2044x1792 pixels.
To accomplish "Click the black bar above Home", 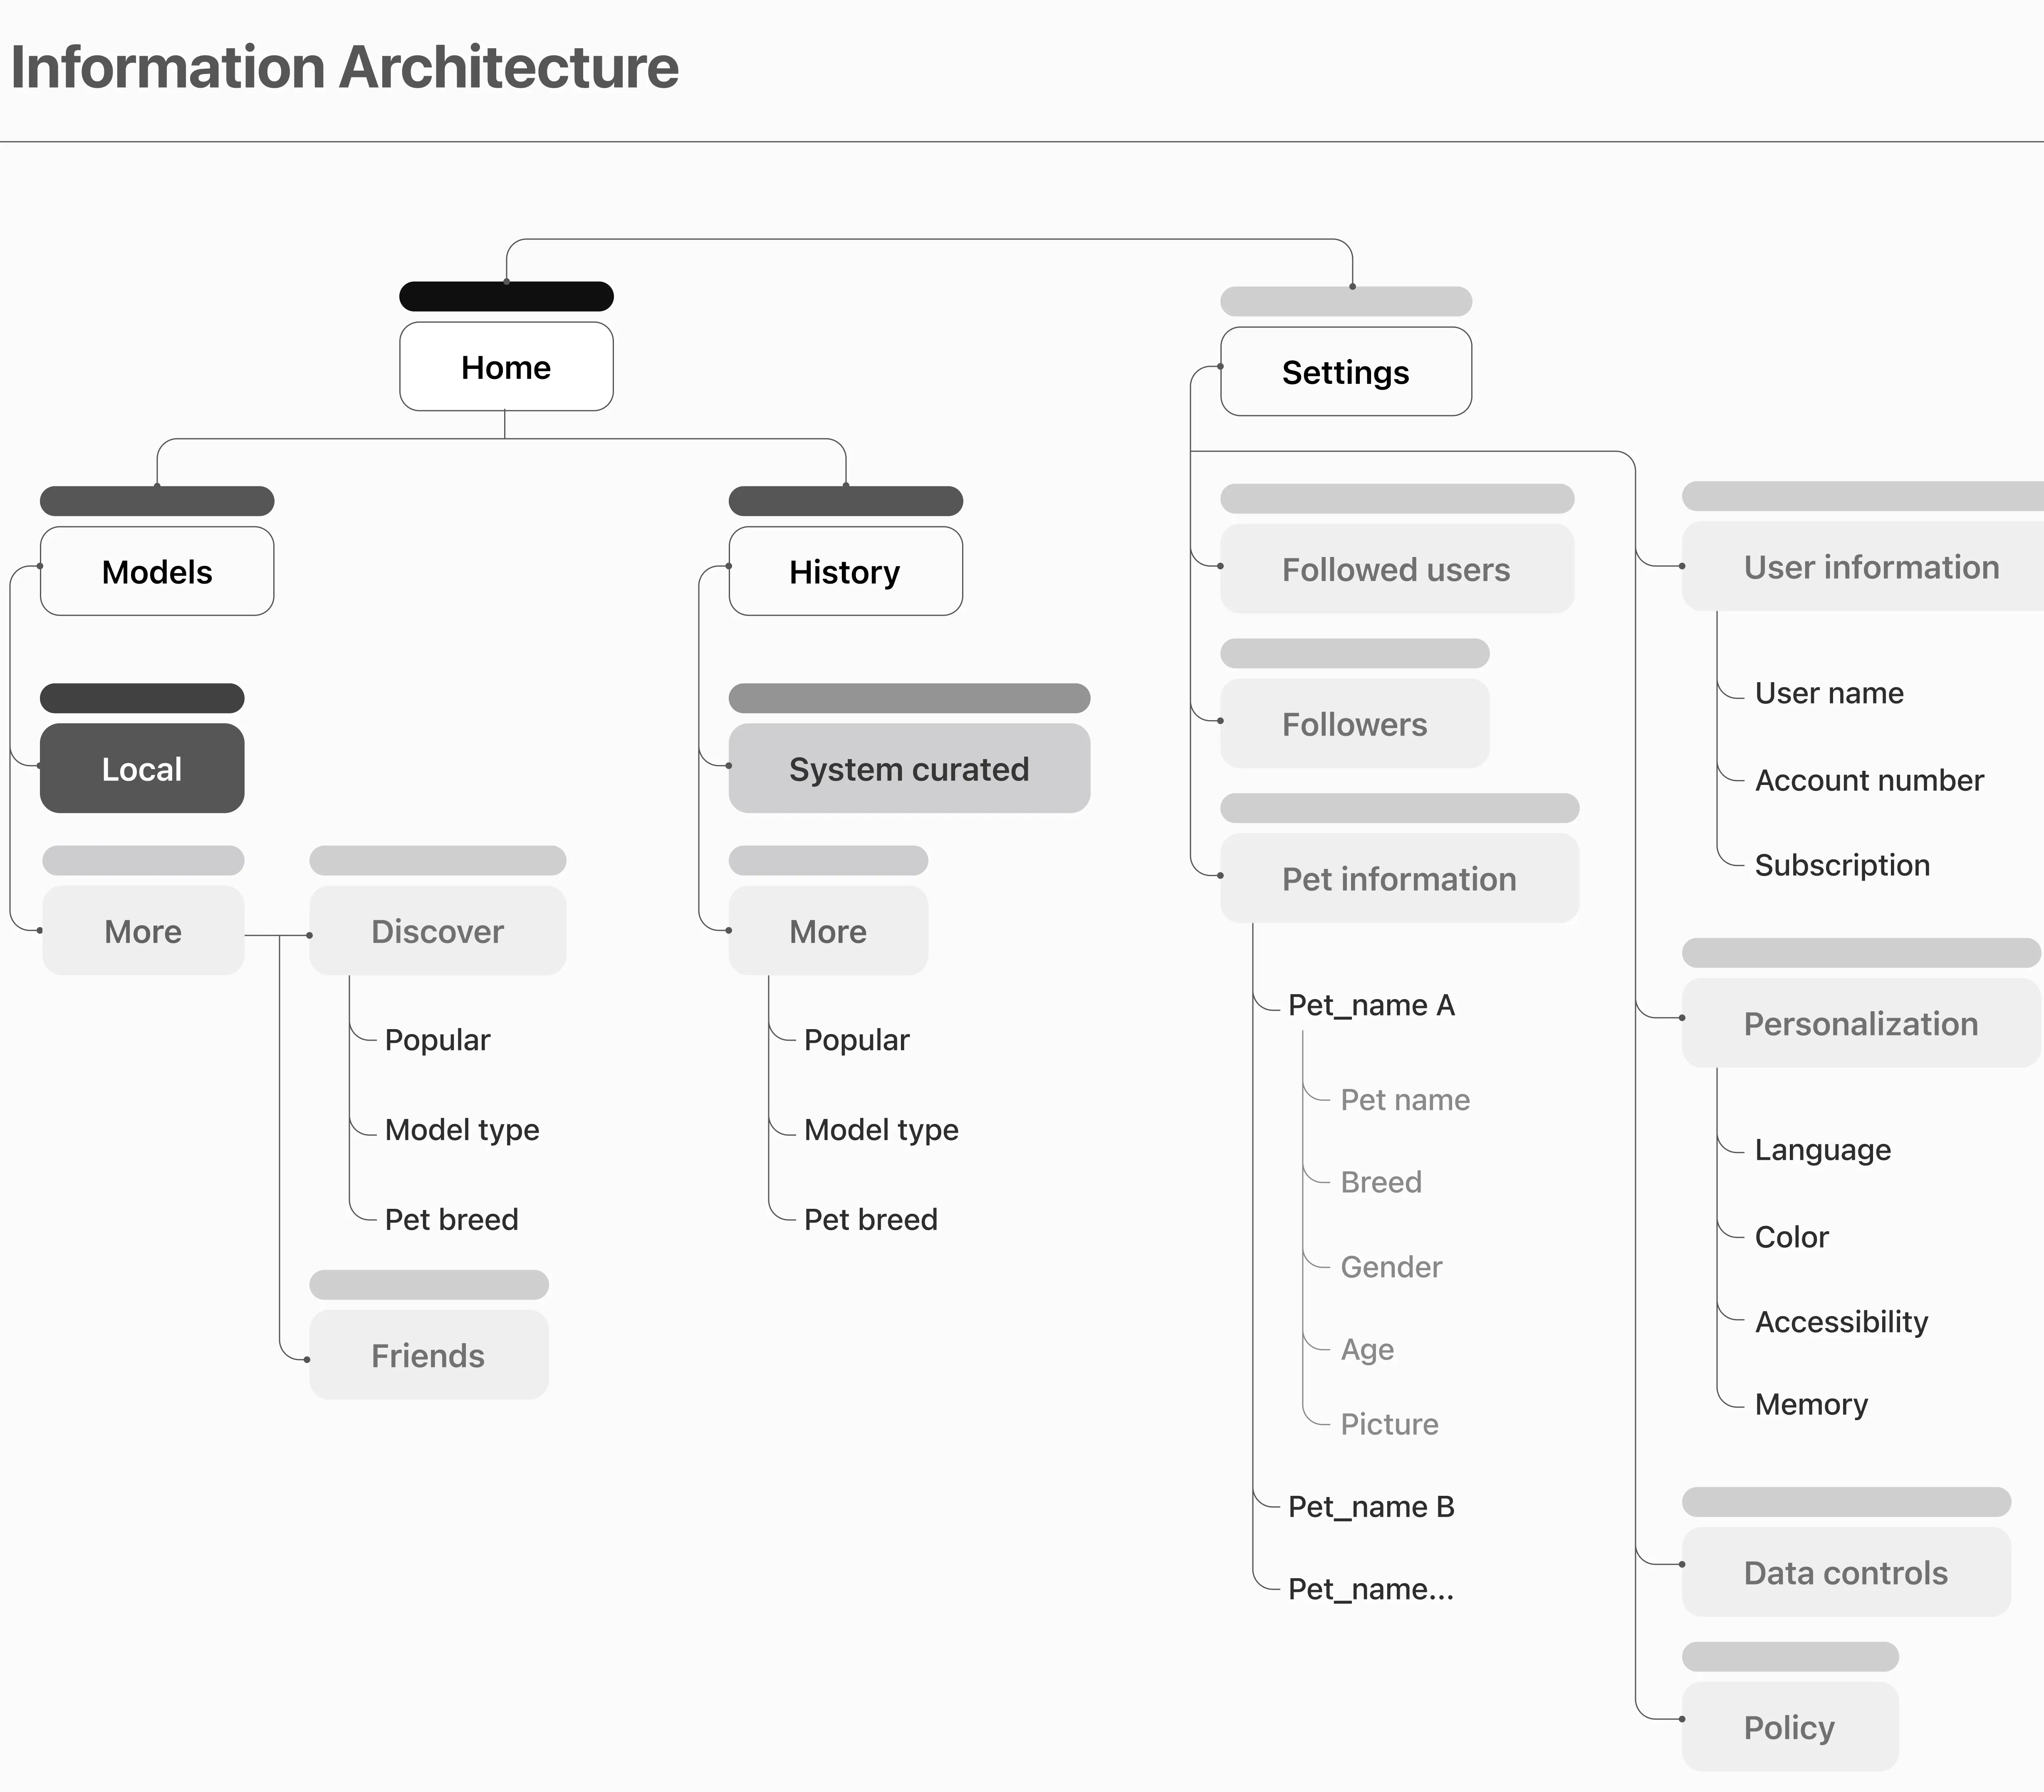I will (506, 296).
